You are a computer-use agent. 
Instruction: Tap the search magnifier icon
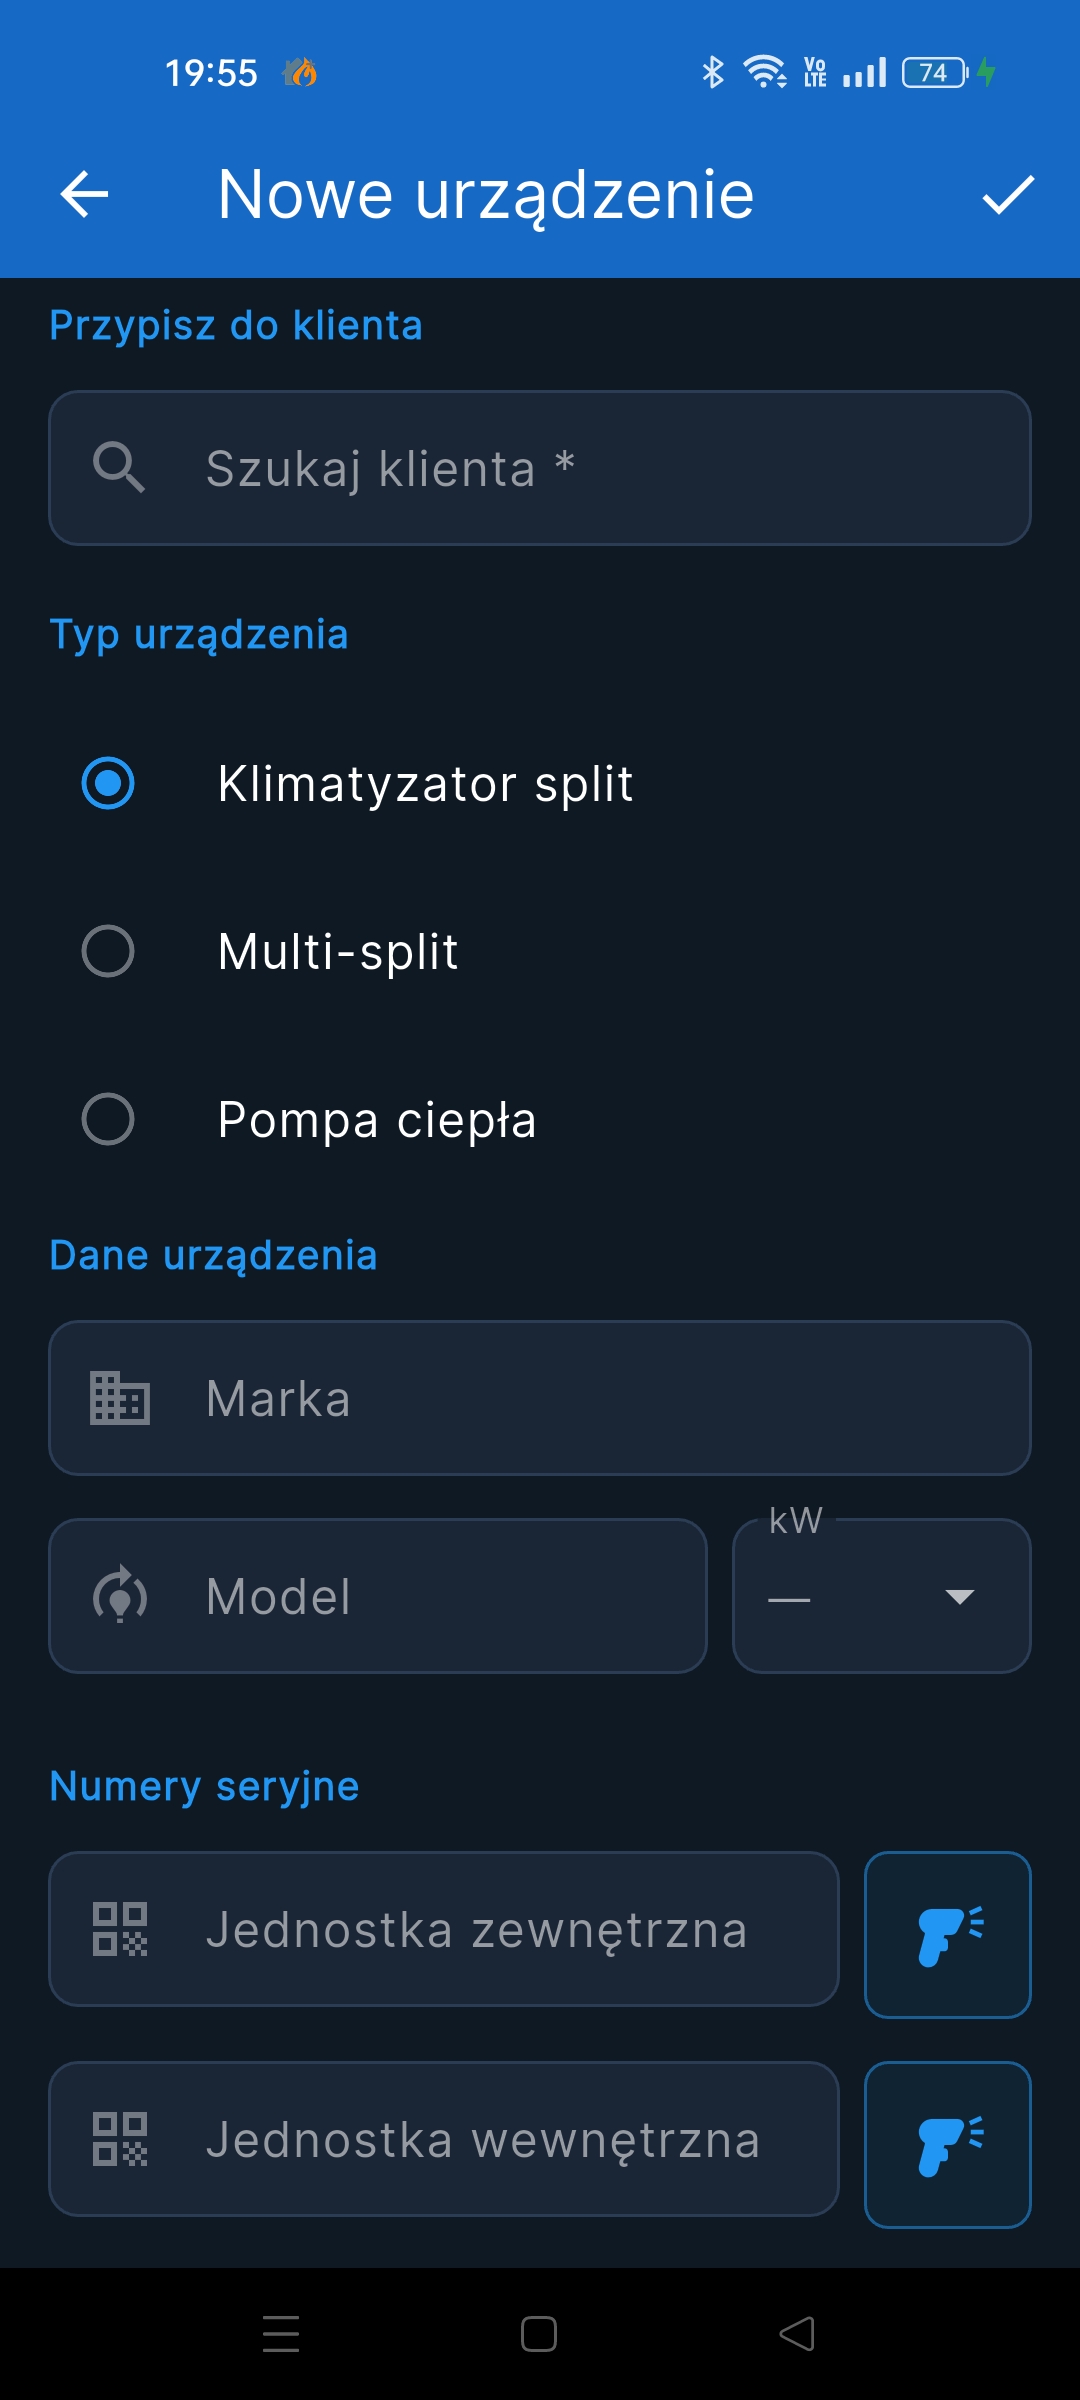119,467
